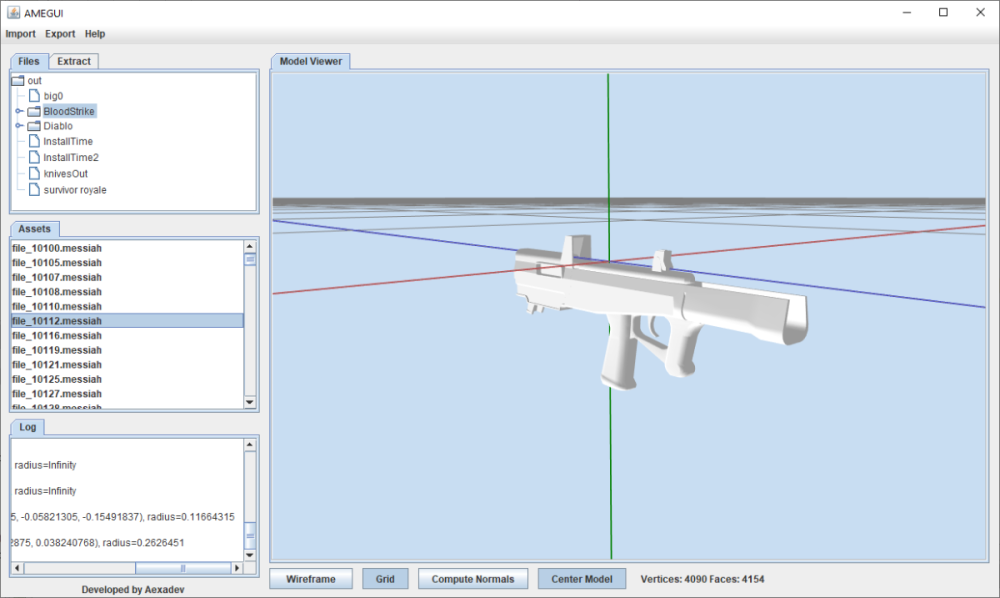Click the InstallTime file icon

[34, 142]
